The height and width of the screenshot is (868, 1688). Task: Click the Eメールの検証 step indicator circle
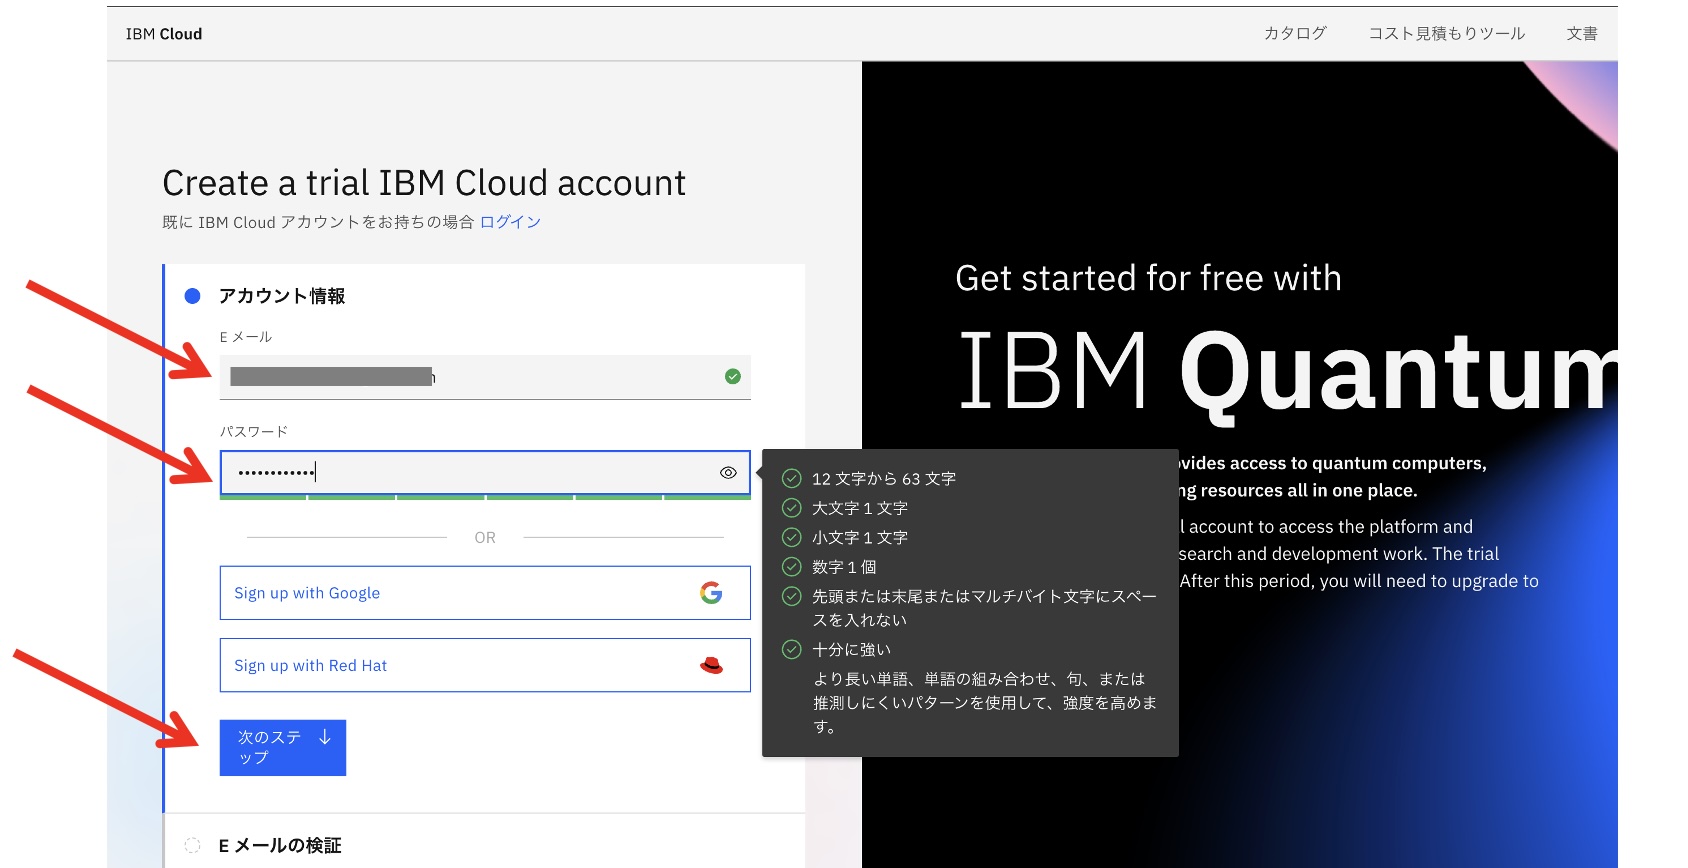point(193,846)
